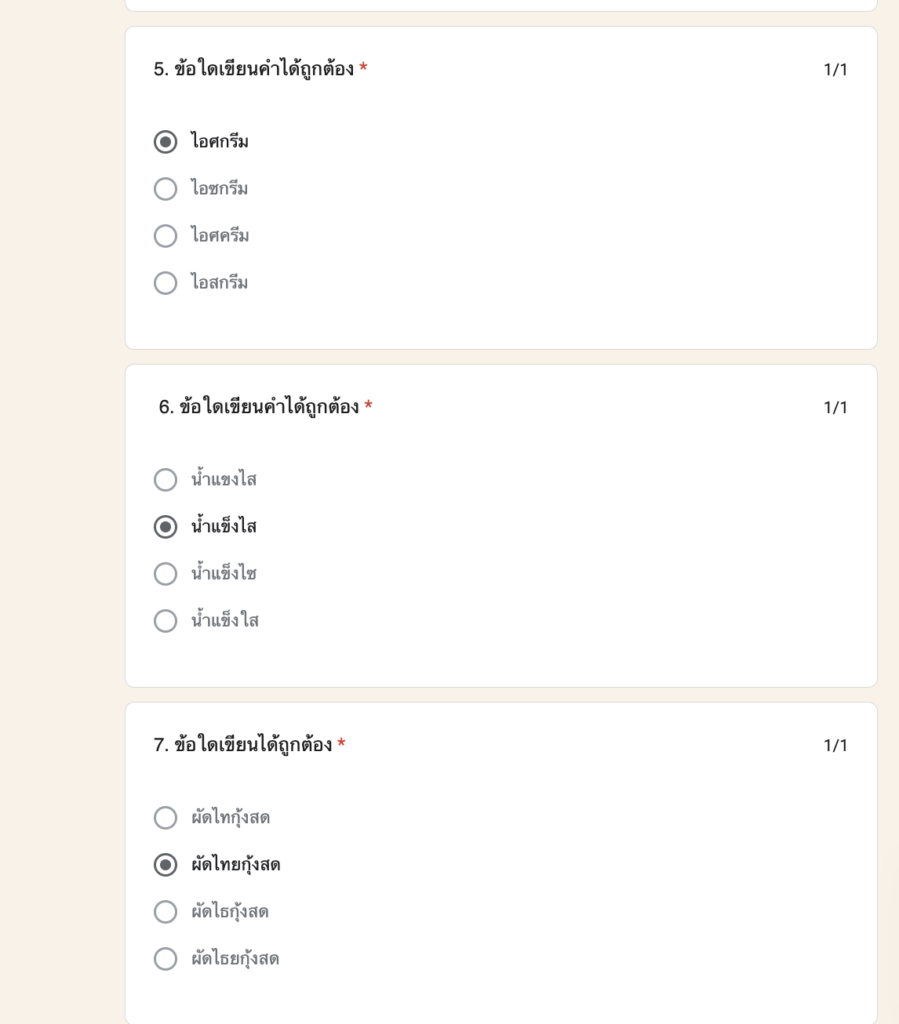899x1024 pixels.
Task: Choose the ผัดไทยกุ้งสด radio option
Action: pos(165,865)
